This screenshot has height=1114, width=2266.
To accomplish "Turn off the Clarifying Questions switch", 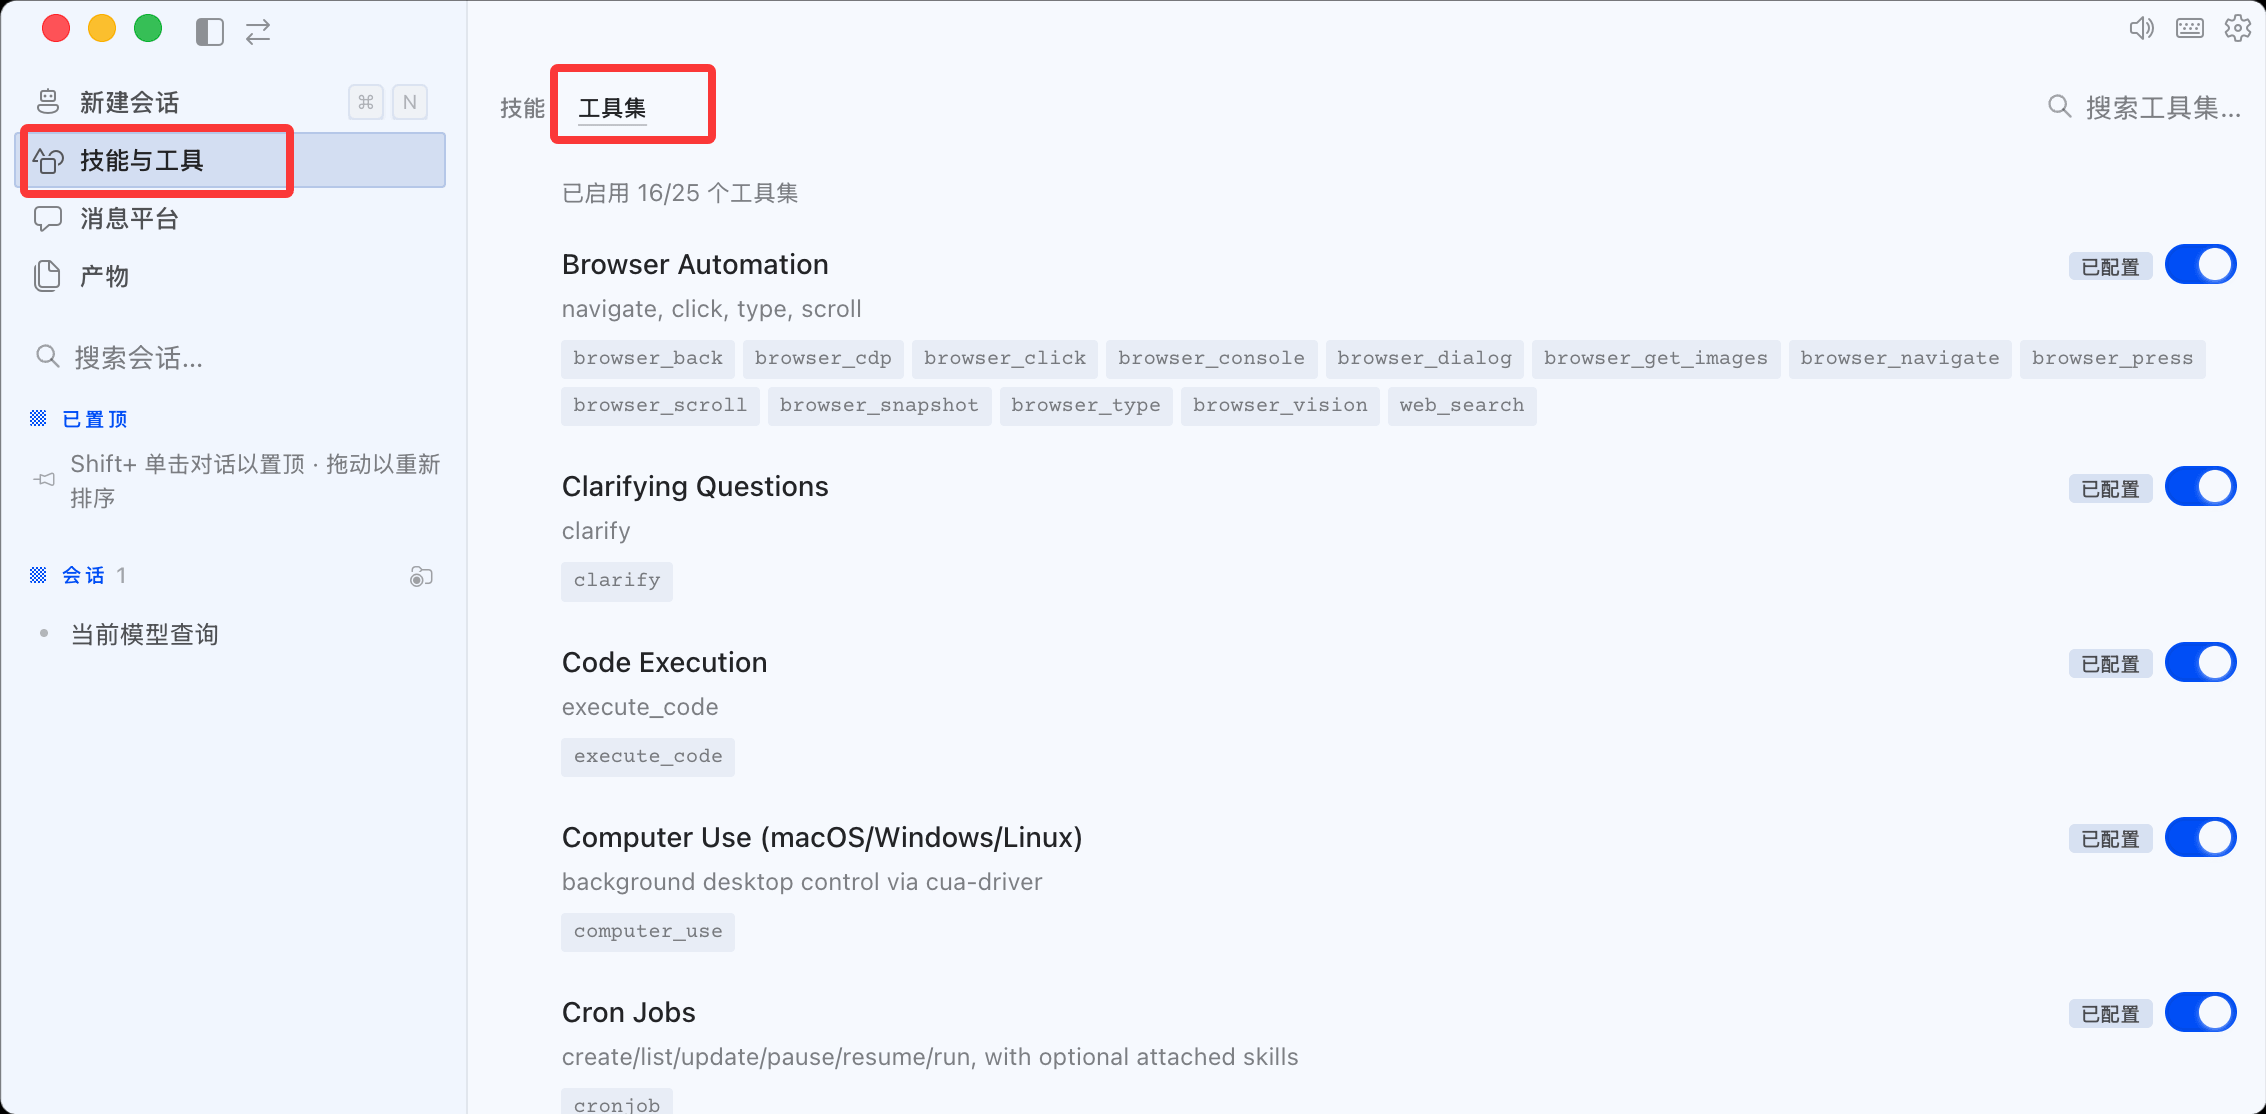I will coord(2200,486).
